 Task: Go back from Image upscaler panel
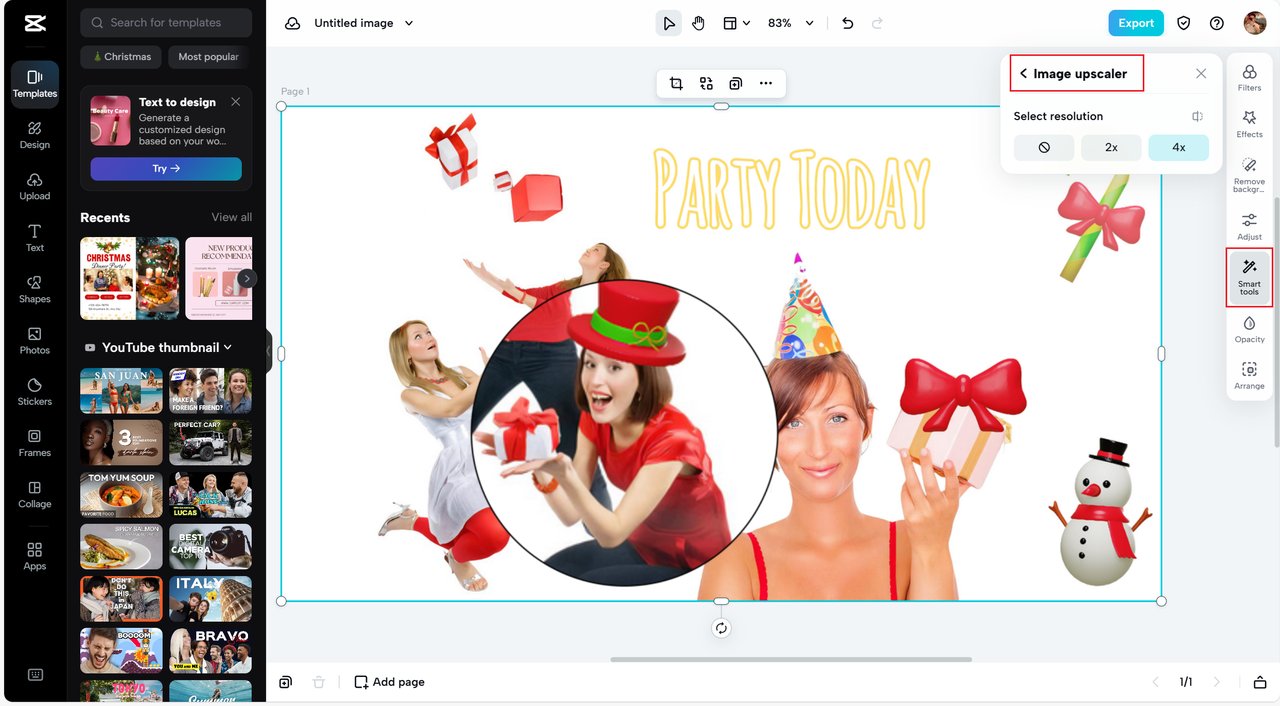(1023, 74)
